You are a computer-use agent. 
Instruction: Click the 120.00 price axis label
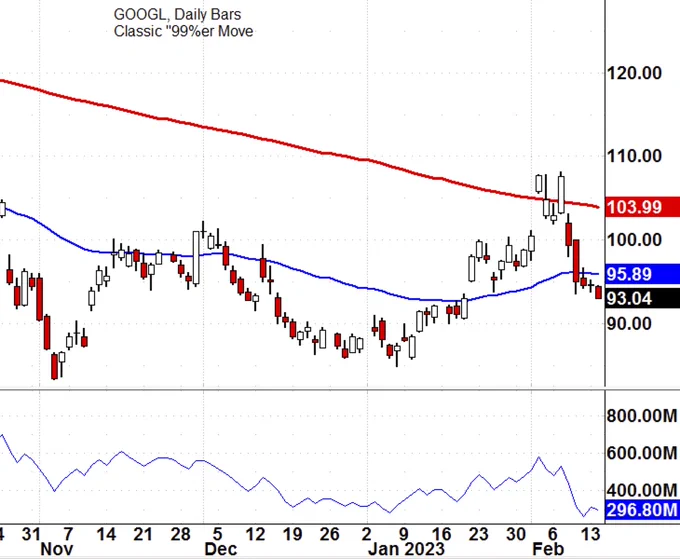point(634,73)
